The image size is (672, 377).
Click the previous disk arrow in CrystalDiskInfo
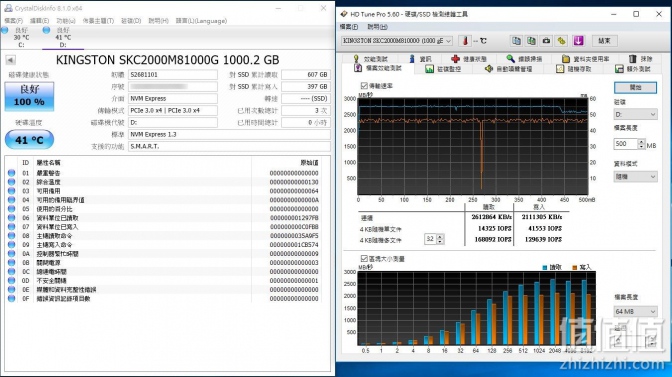pos(11,60)
